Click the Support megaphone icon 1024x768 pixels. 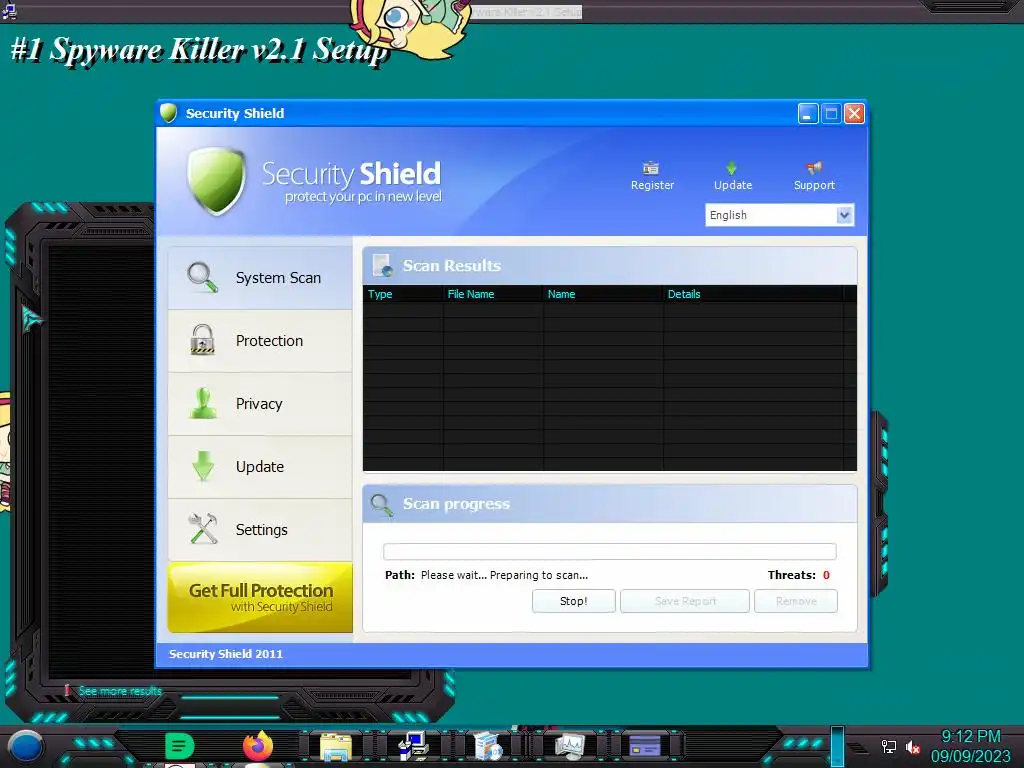tap(814, 168)
